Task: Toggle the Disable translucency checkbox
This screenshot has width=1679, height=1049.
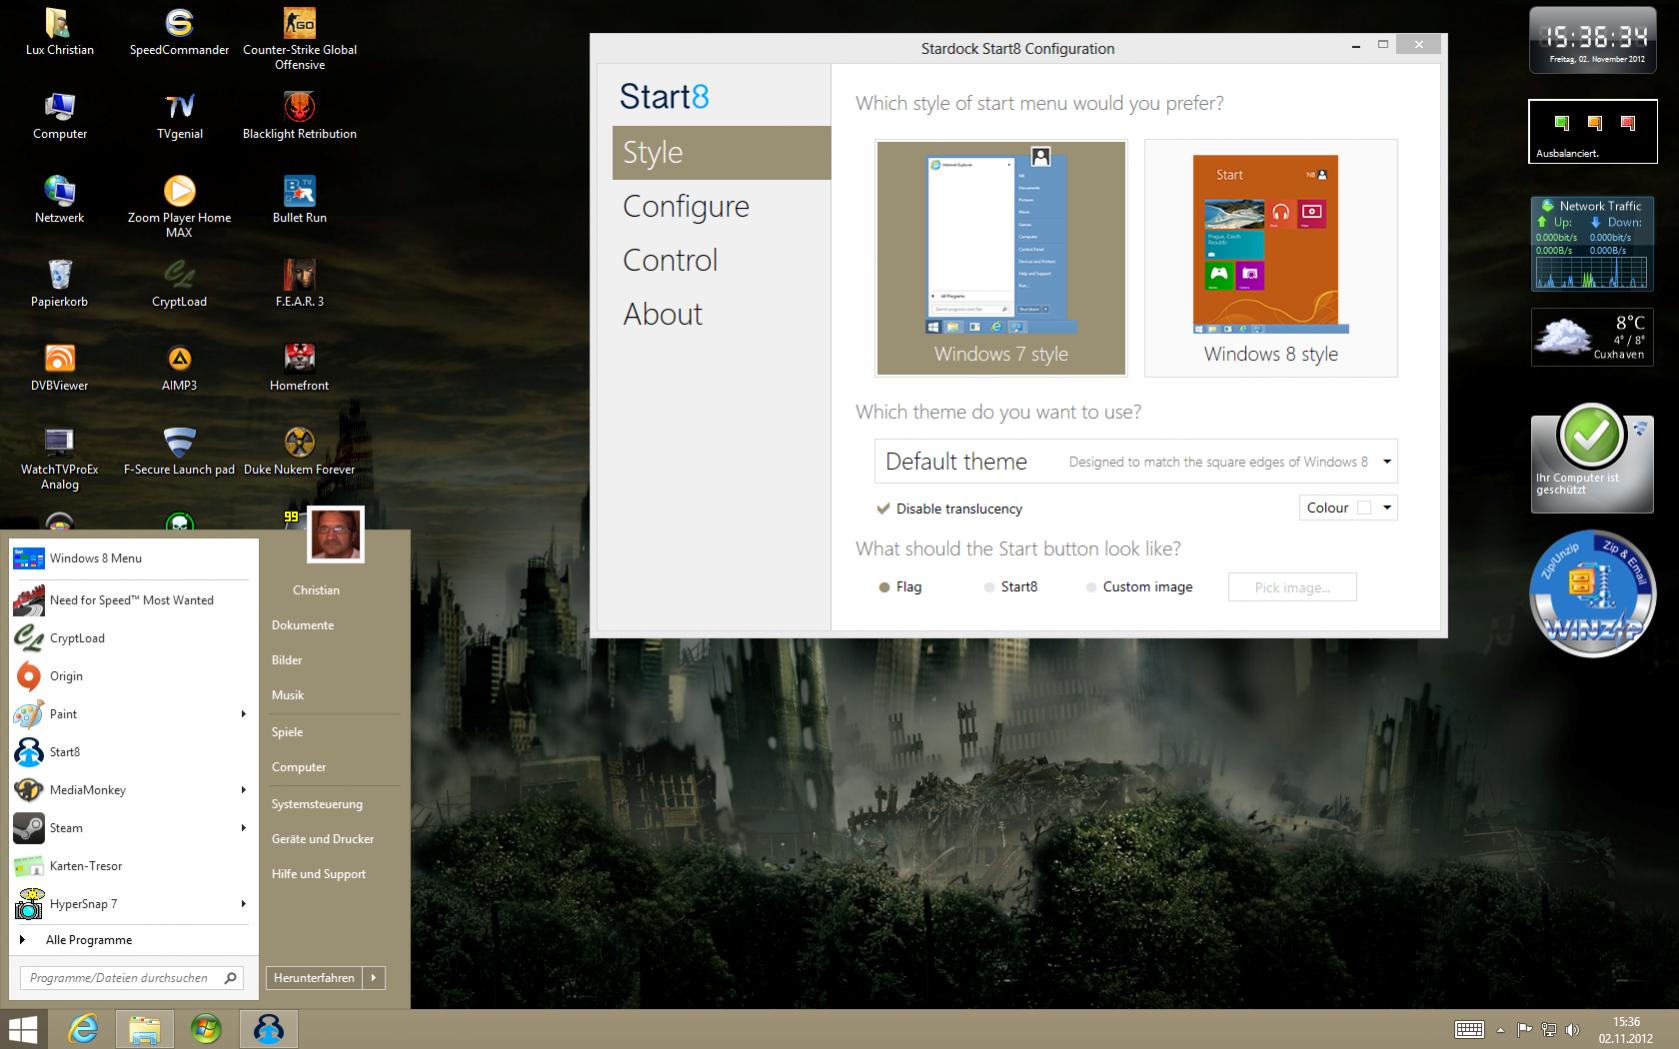Action: (x=883, y=508)
